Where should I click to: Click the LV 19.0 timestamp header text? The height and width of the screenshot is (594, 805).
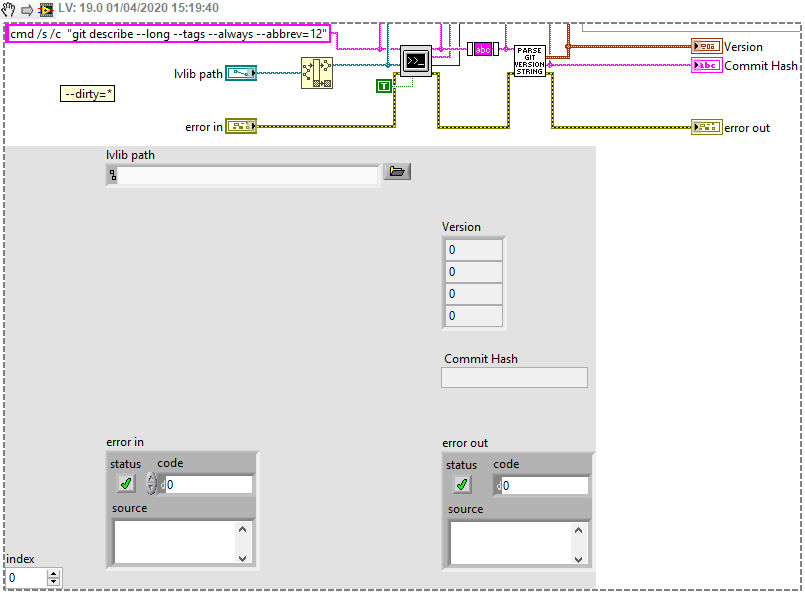138,8
